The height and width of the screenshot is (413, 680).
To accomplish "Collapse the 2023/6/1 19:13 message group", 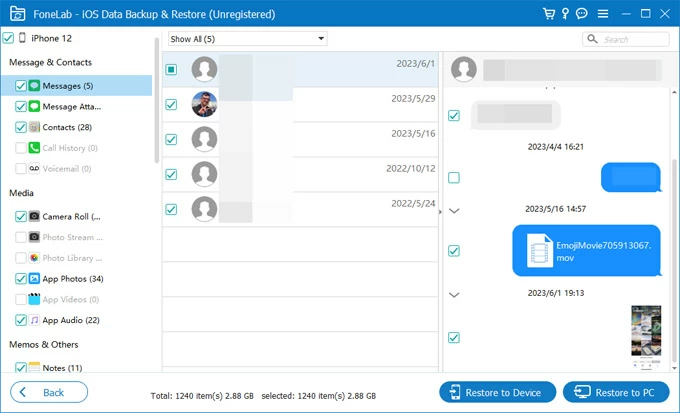I will [454, 294].
